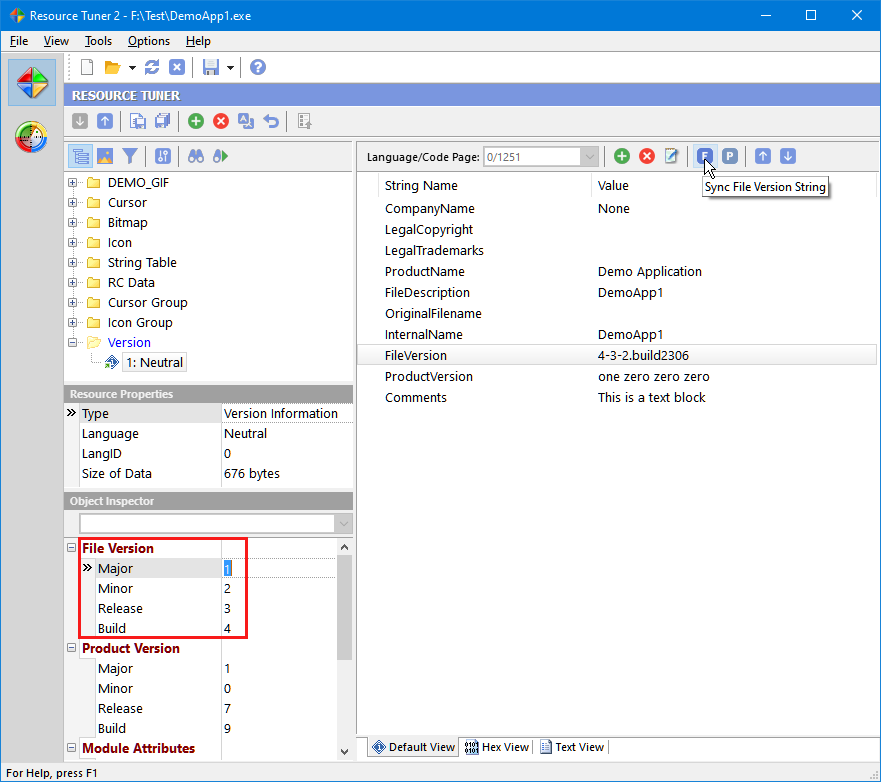Switch to the Hex View tab
This screenshot has height=782, width=881.
click(497, 747)
